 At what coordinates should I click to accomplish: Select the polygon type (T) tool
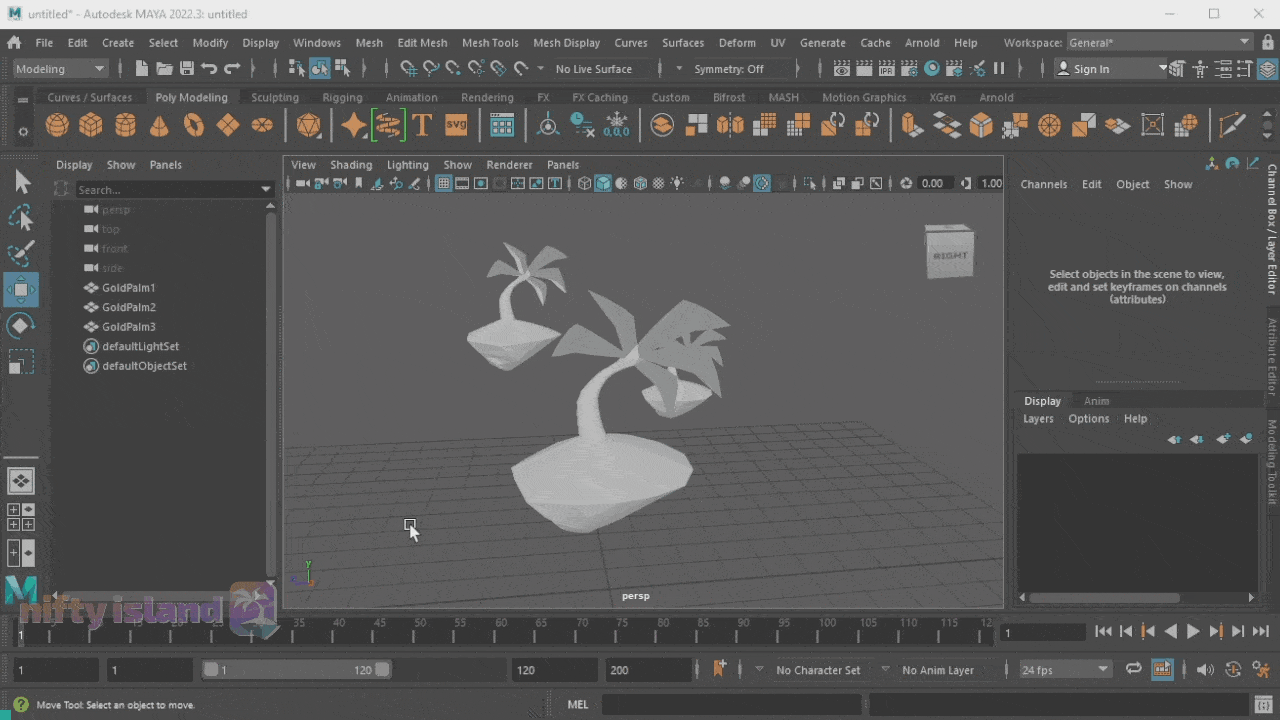[x=422, y=125]
